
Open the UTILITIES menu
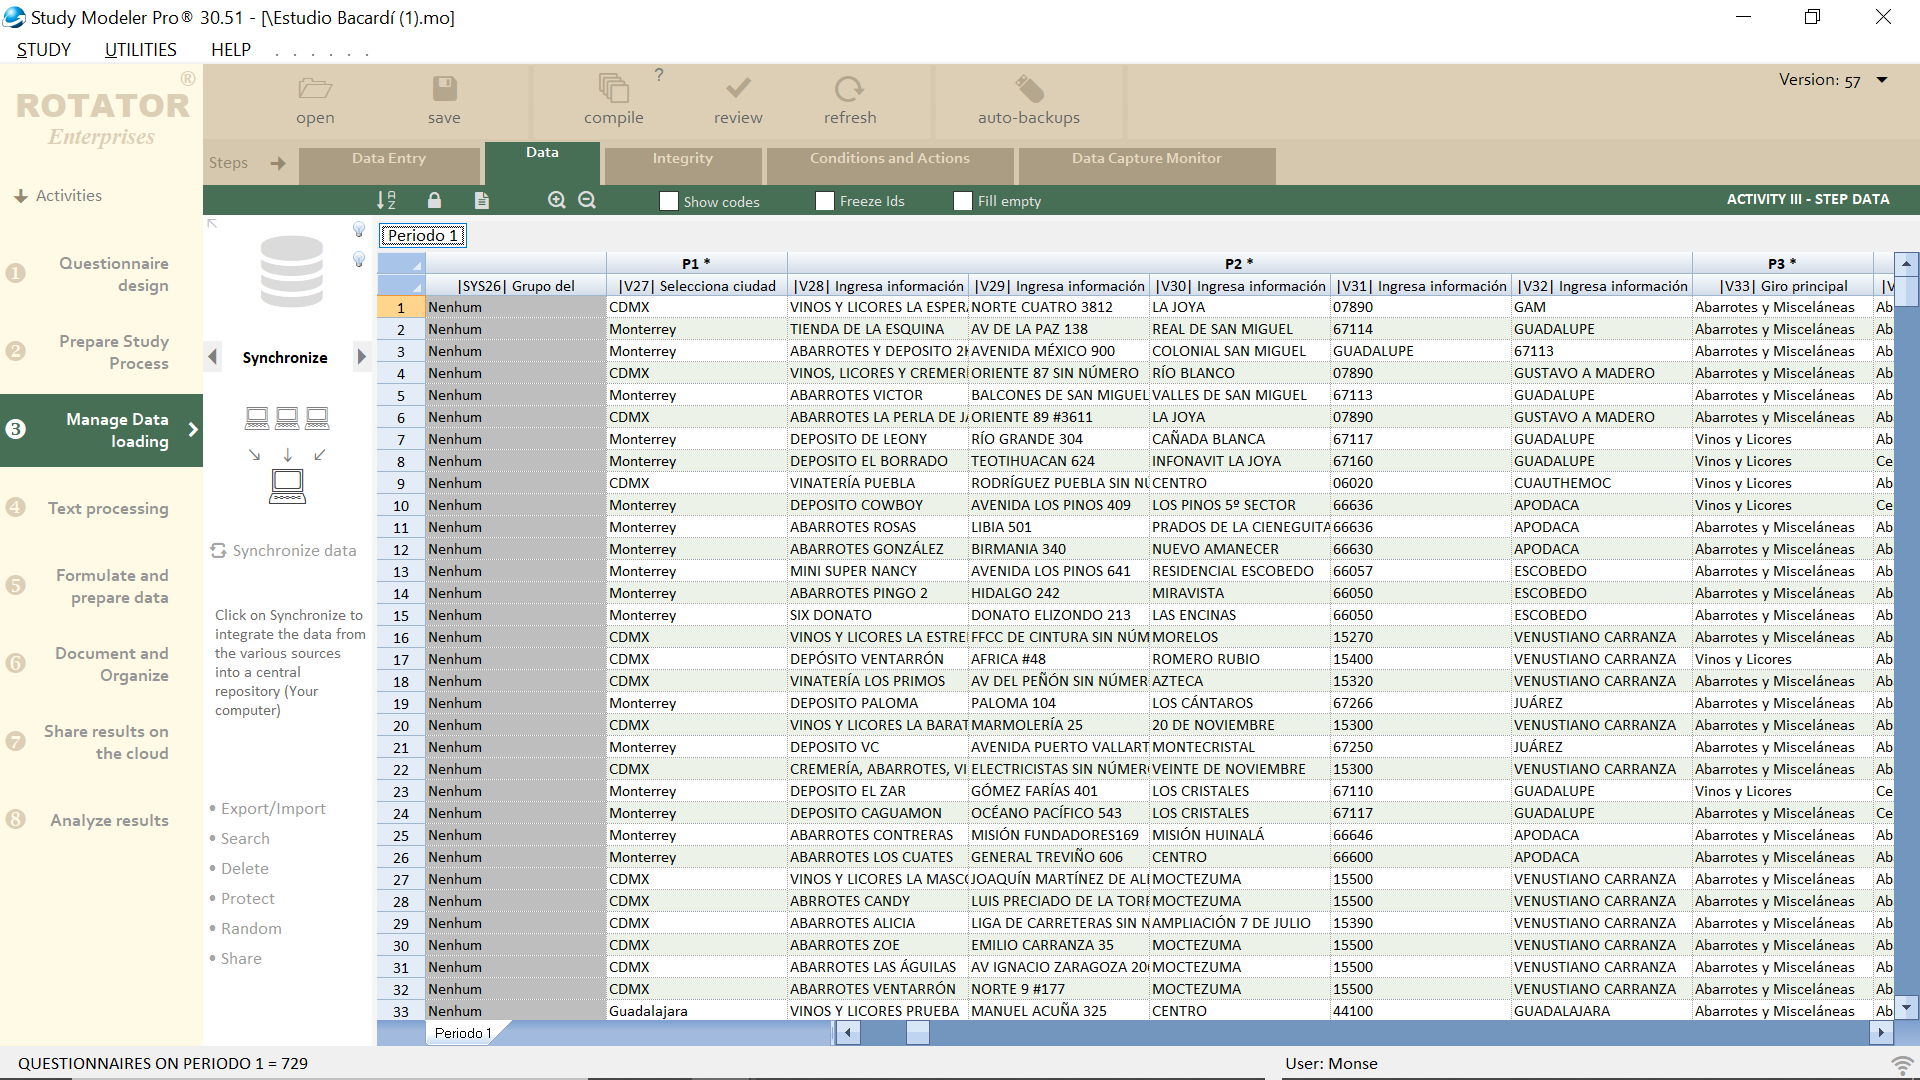[140, 50]
